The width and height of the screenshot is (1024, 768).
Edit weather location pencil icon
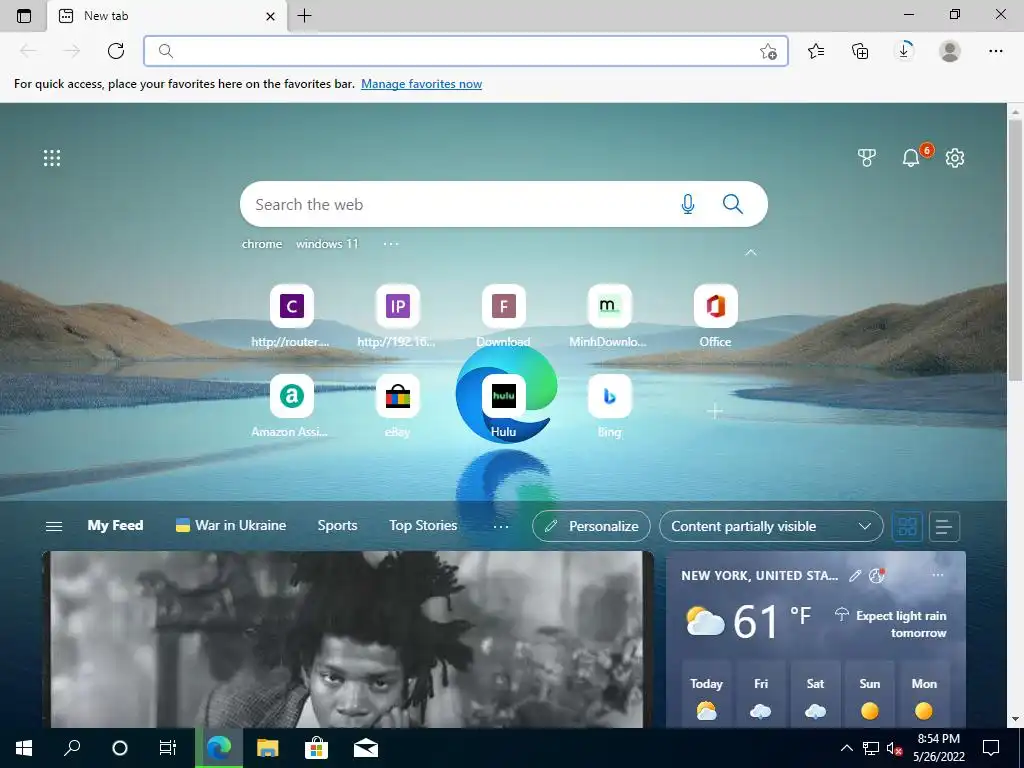click(x=855, y=575)
